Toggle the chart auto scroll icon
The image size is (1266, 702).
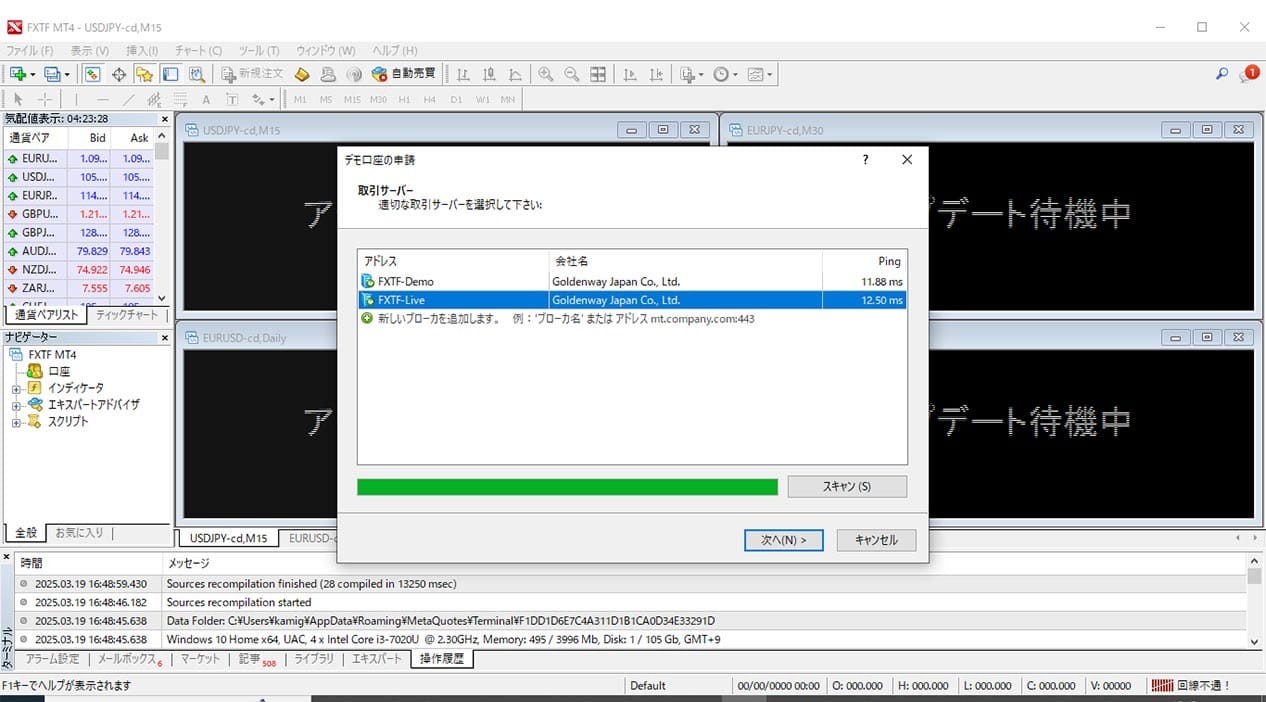(630, 74)
